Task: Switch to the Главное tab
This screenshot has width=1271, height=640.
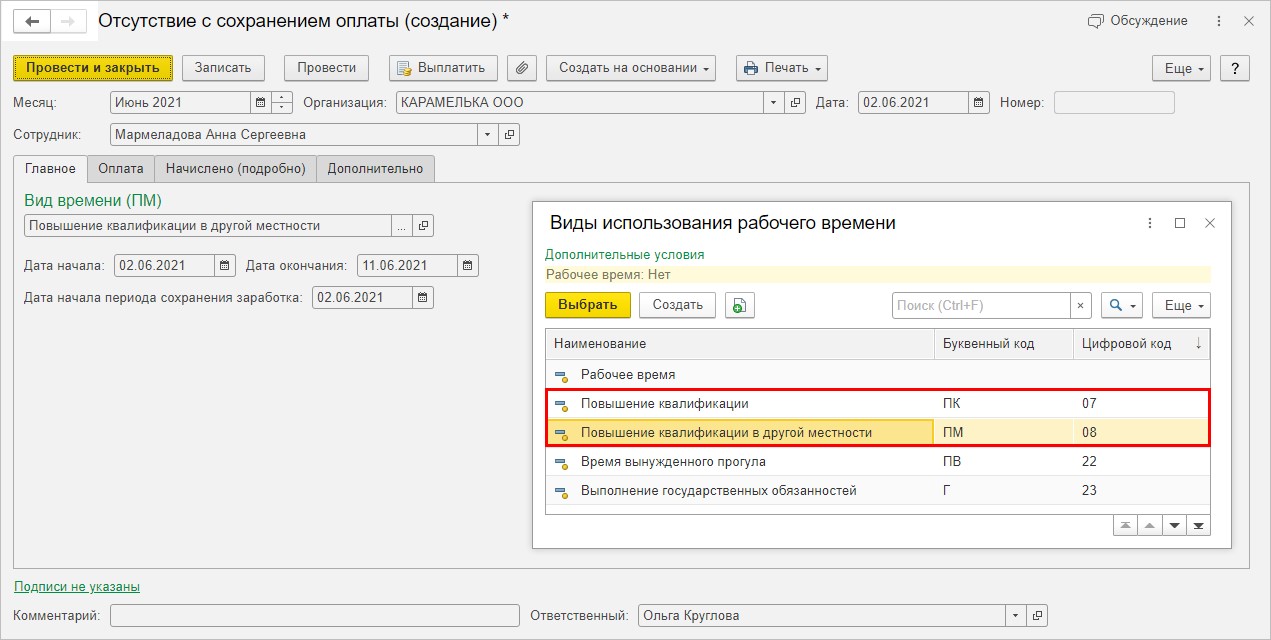Action: [x=50, y=169]
